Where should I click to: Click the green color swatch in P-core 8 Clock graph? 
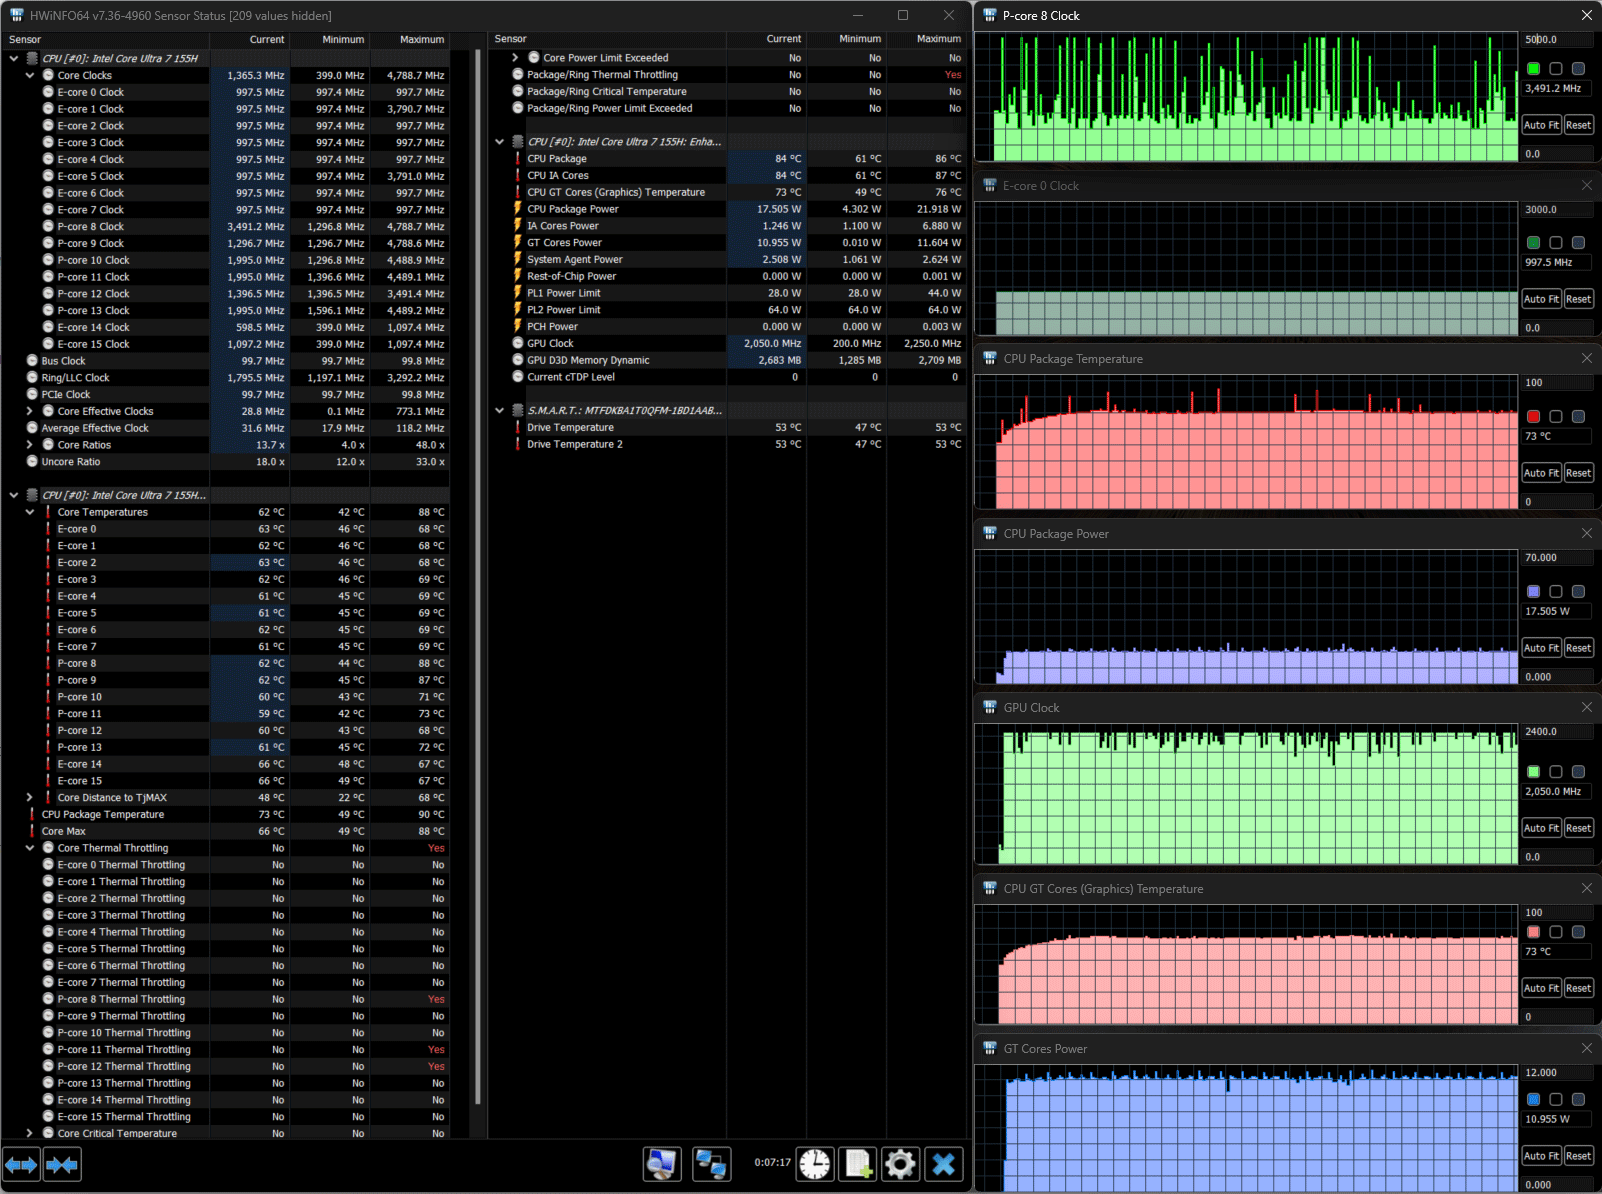(1534, 69)
